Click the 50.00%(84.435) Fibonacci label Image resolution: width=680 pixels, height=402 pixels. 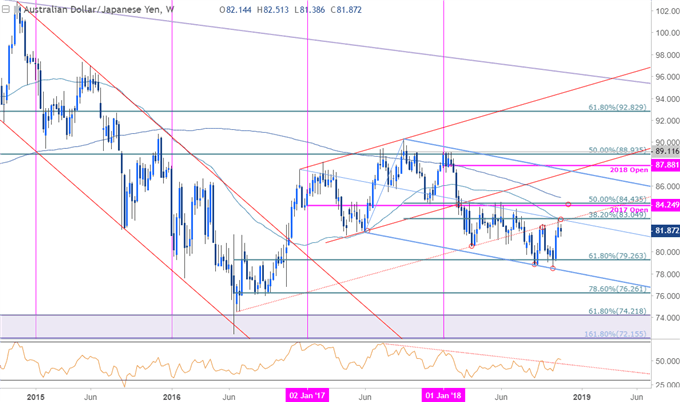pyautogui.click(x=617, y=199)
